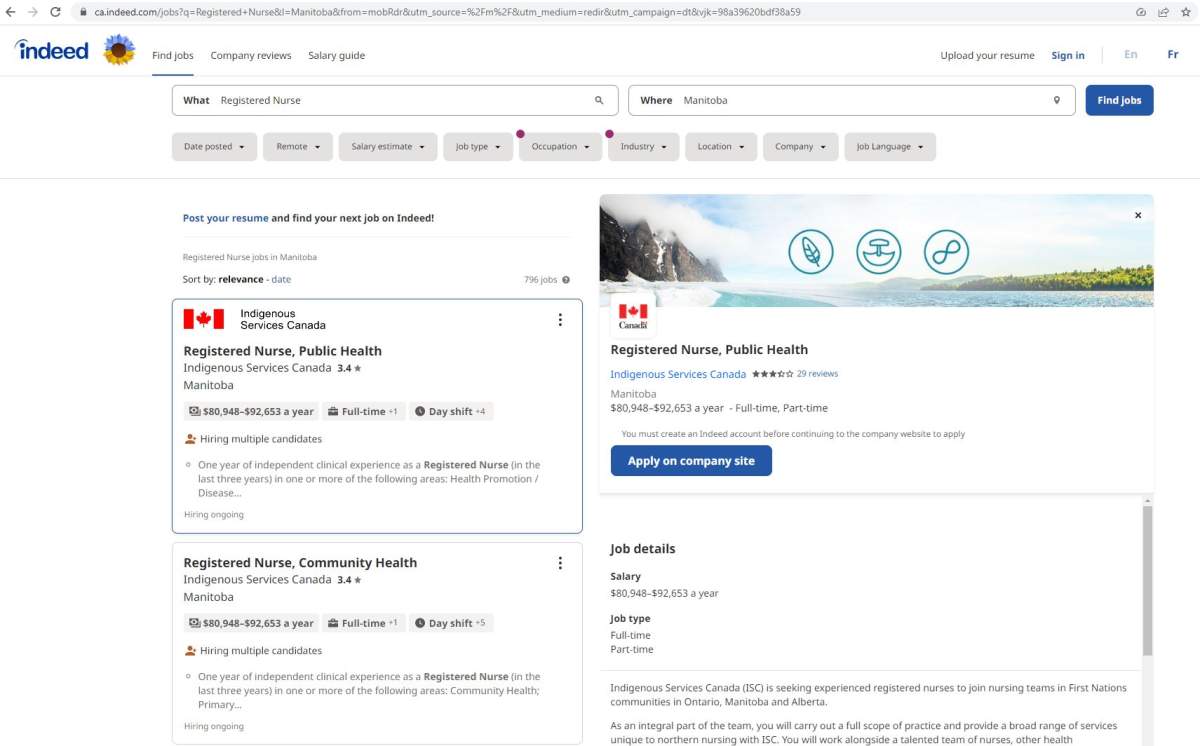Image resolution: width=1200 pixels, height=746 pixels.
Task: Close the job details panel with X
Action: coord(1138,215)
